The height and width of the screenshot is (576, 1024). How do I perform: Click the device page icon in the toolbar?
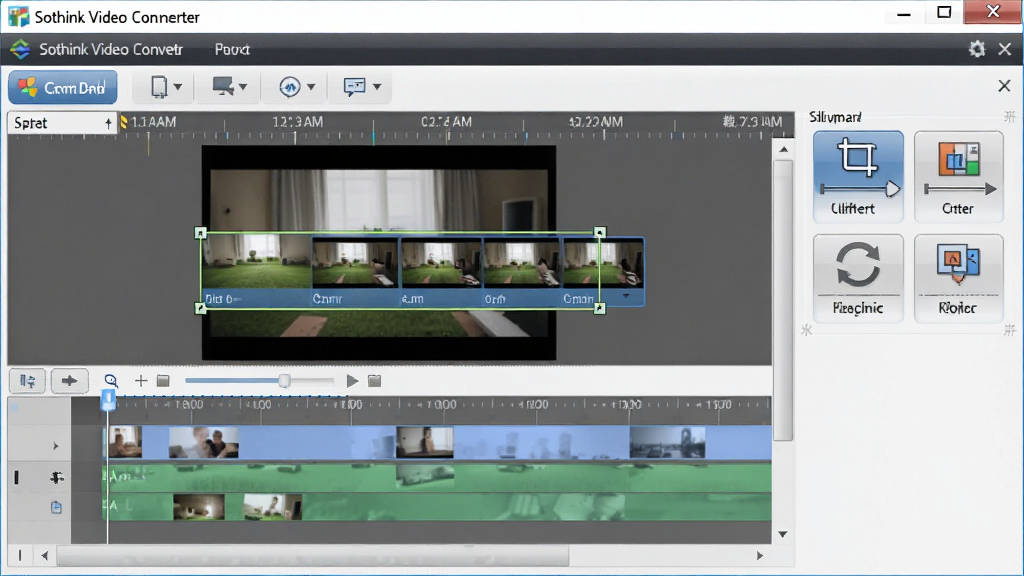point(159,87)
